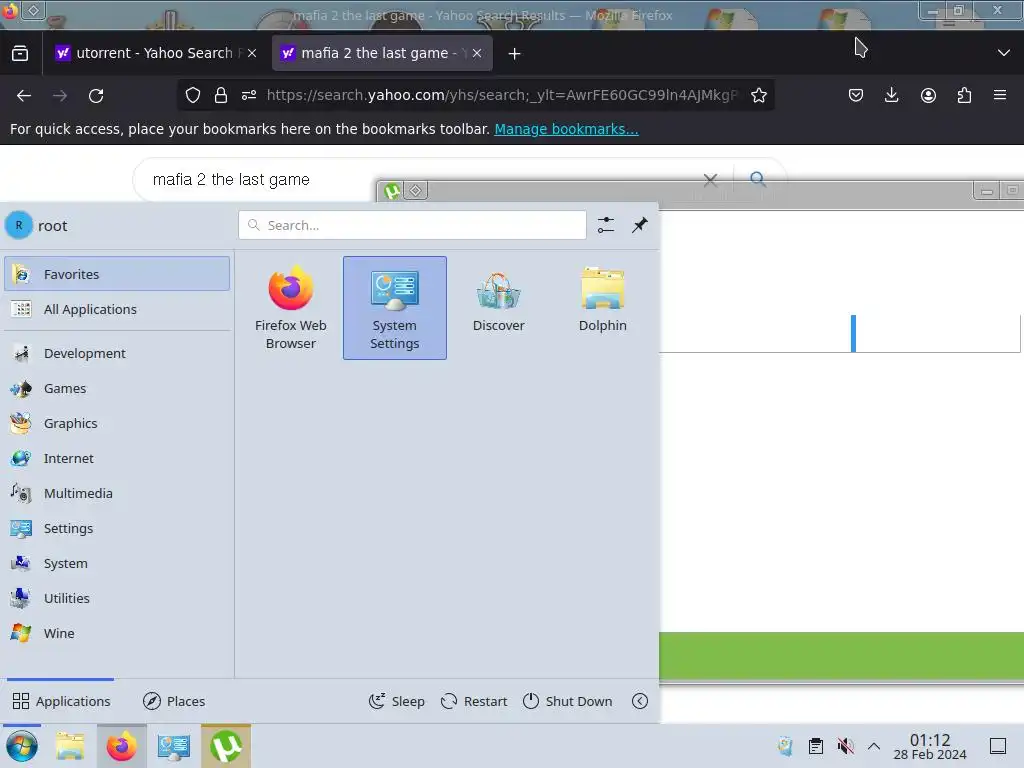Screen dimensions: 1024x768
Task: View site security padlock info
Action: [x=221, y=95]
